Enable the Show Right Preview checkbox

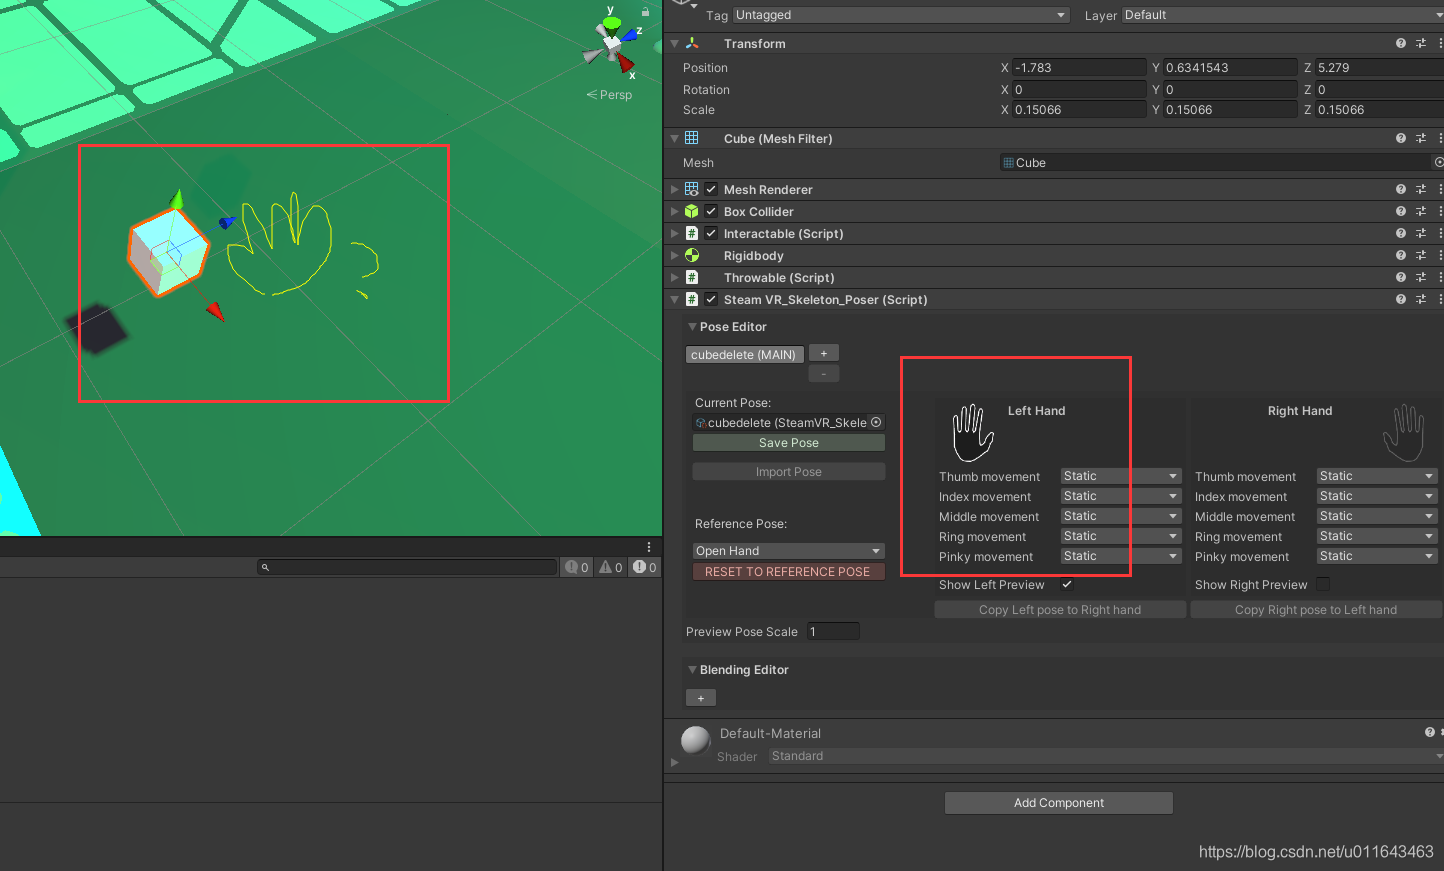click(1323, 584)
